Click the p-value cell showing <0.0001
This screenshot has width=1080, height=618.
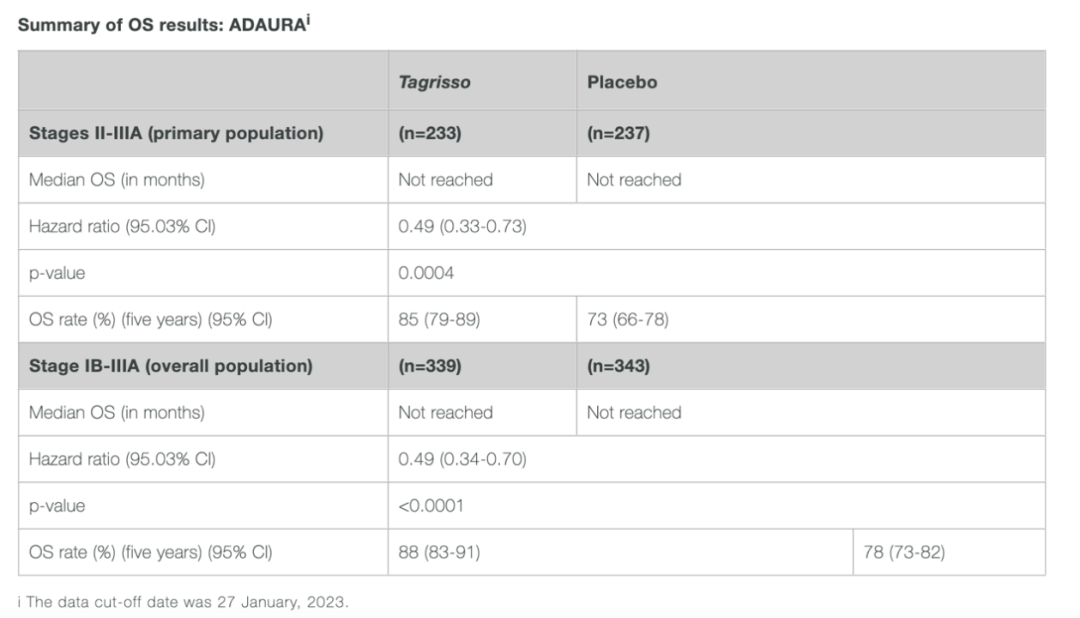pyautogui.click(x=430, y=506)
